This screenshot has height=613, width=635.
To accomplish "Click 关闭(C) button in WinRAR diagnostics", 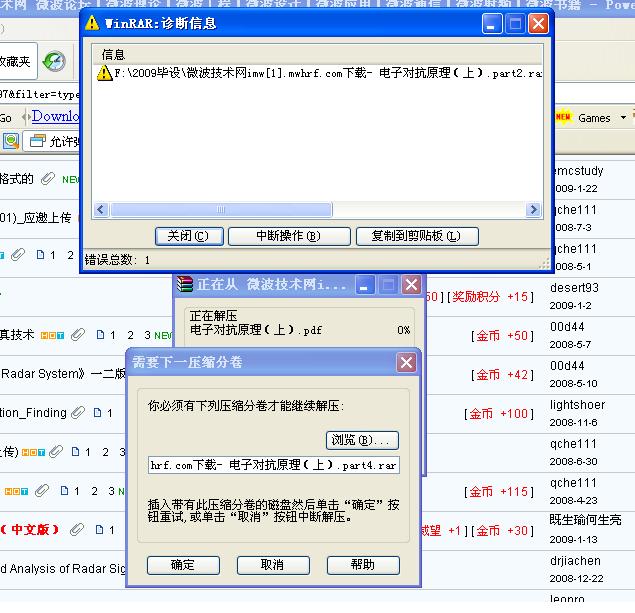I will (x=189, y=236).
